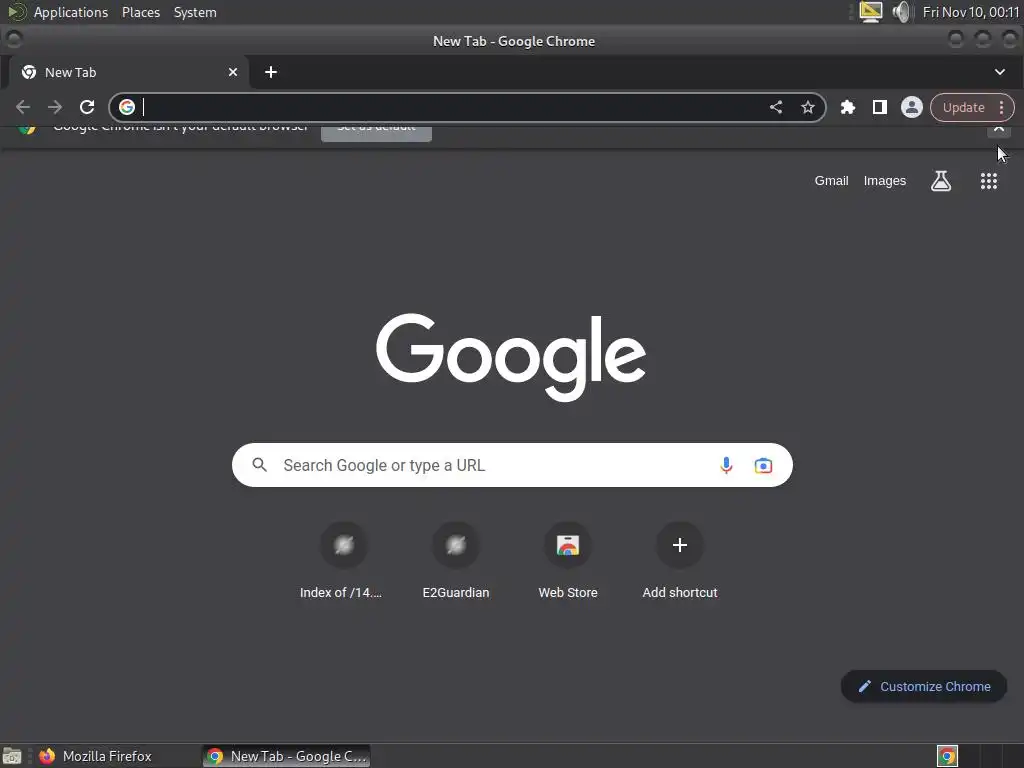Add a new shortcut tile
The height and width of the screenshot is (768, 1024).
click(679, 560)
